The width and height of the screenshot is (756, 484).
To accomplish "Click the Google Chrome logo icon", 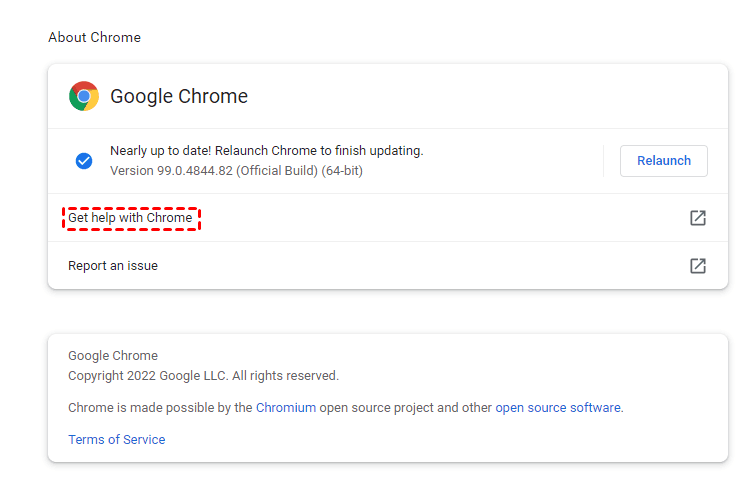I will [x=84, y=96].
